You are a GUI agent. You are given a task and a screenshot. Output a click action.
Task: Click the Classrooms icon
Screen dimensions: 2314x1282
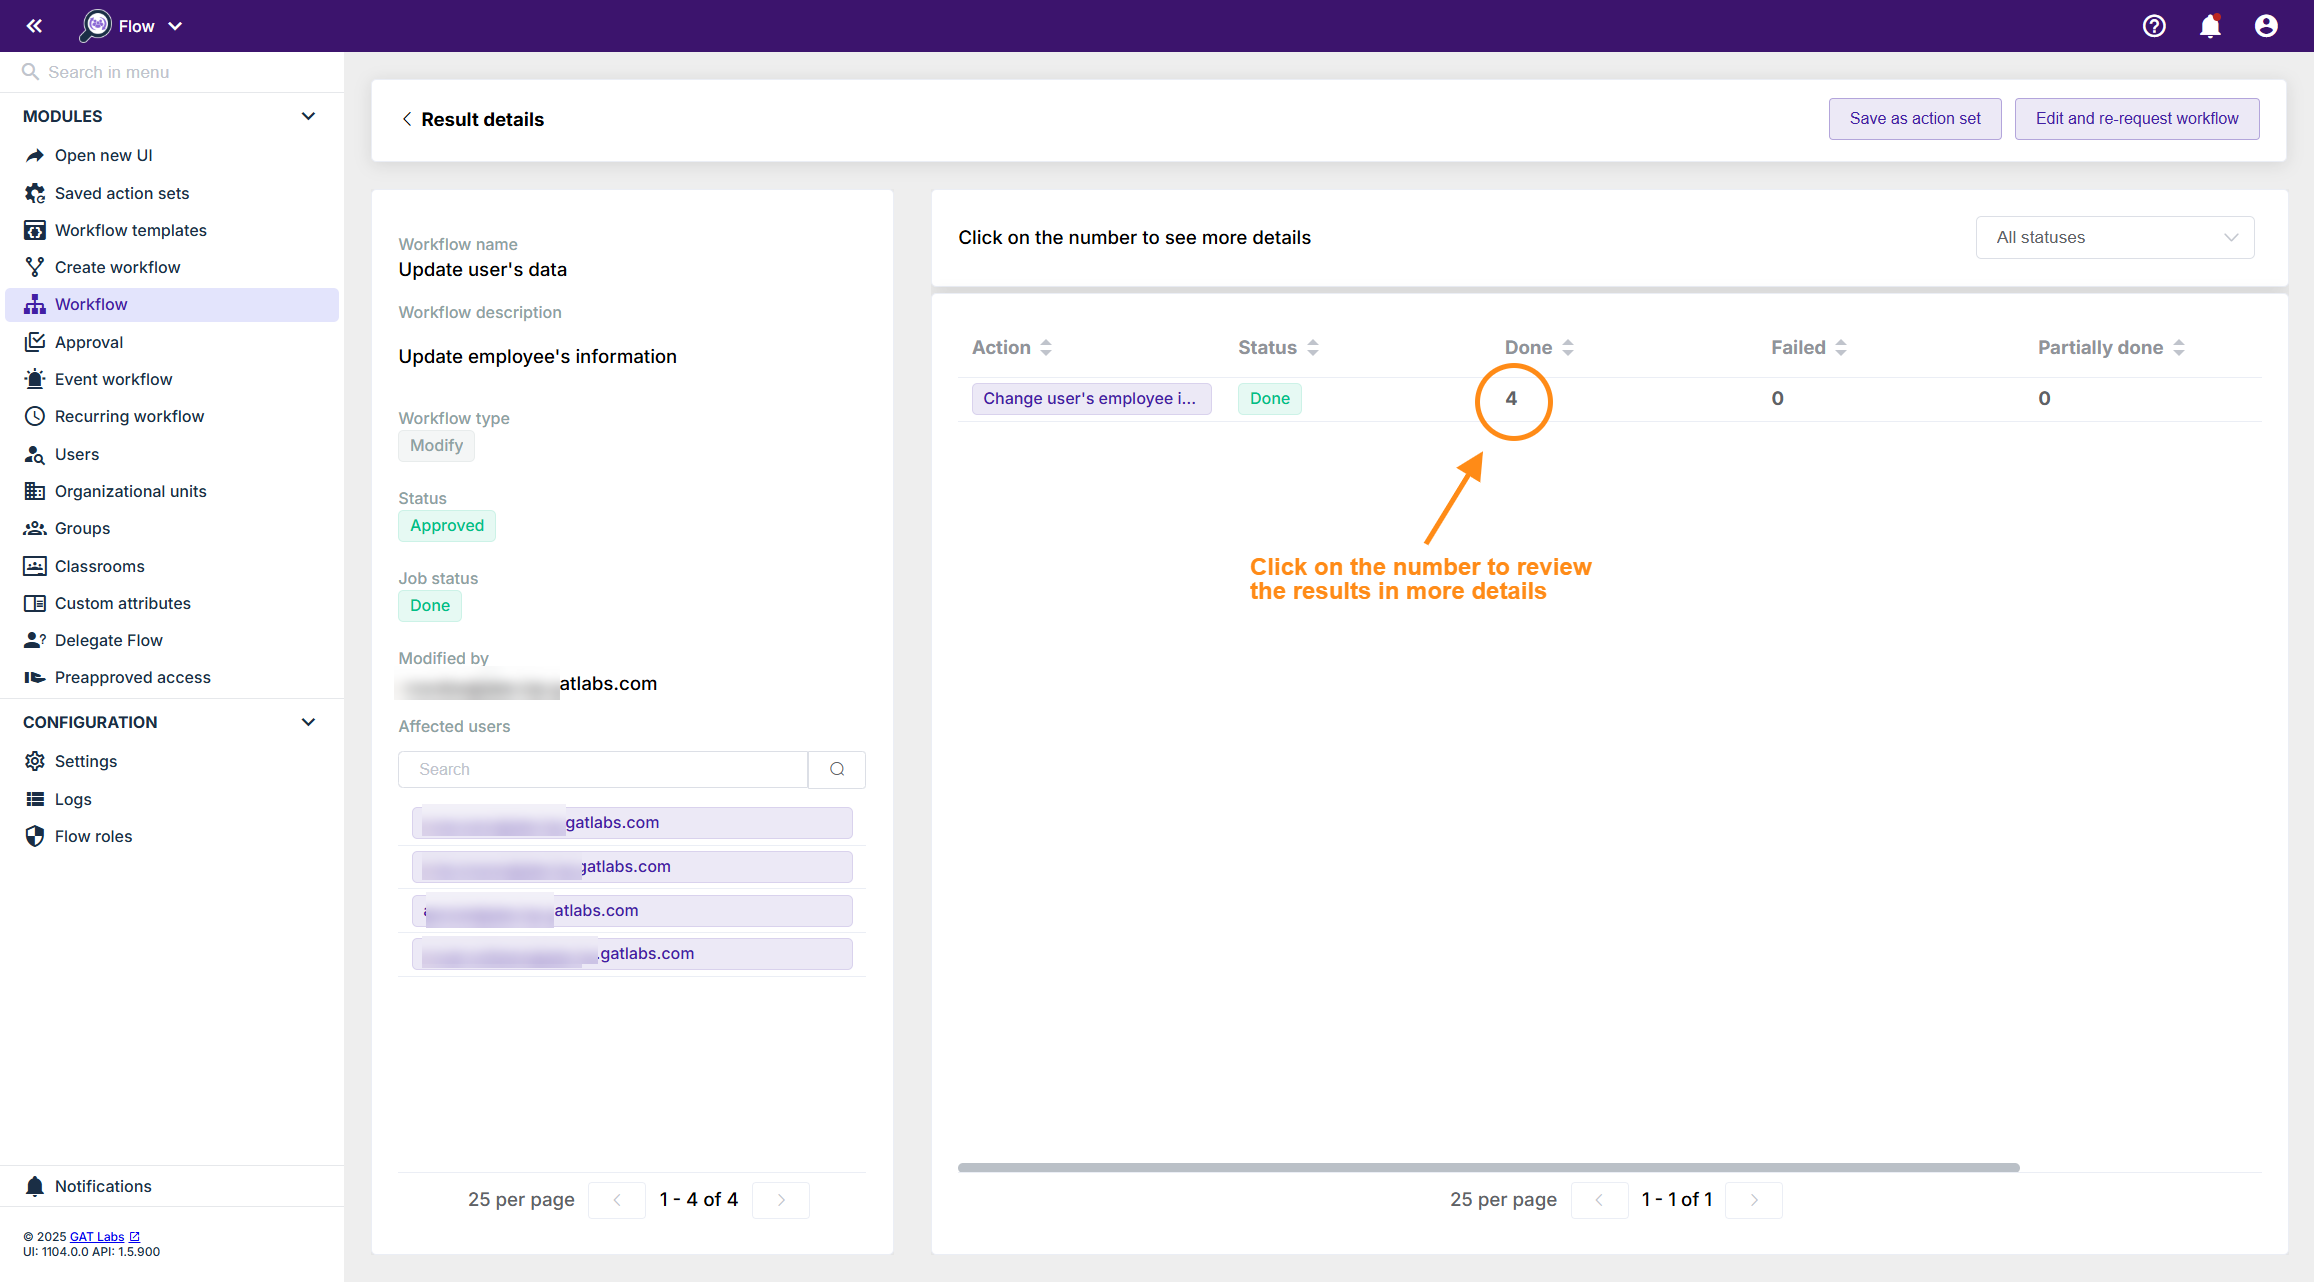click(35, 566)
